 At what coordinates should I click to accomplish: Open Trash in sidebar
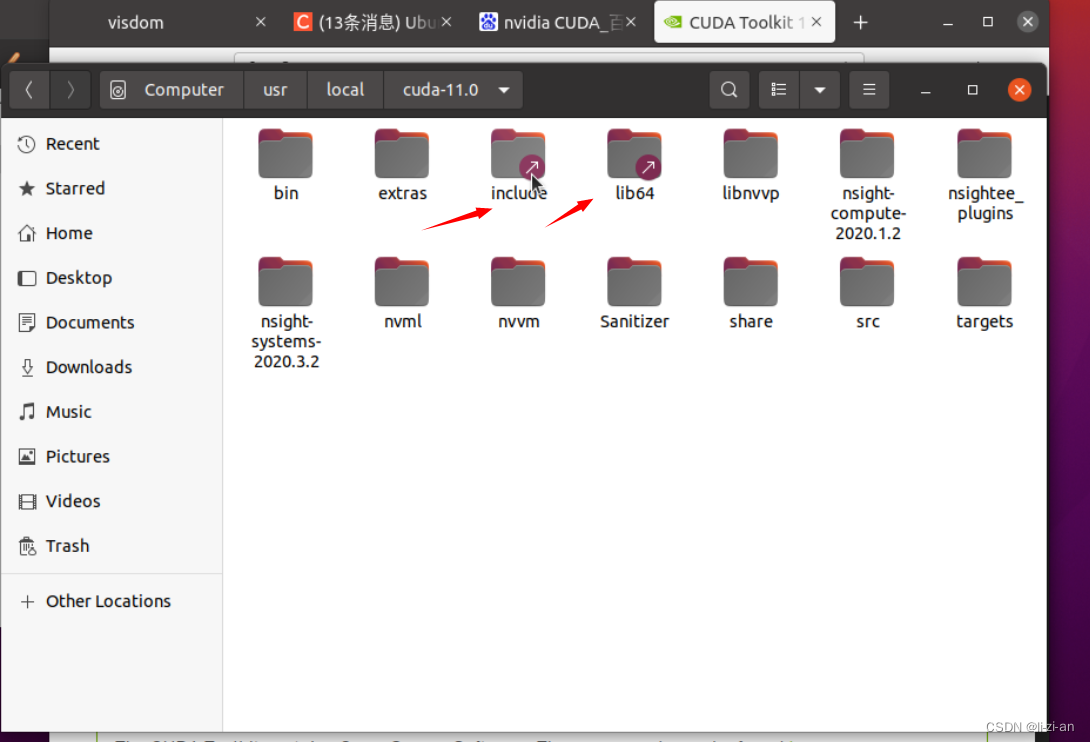[x=112, y=546]
